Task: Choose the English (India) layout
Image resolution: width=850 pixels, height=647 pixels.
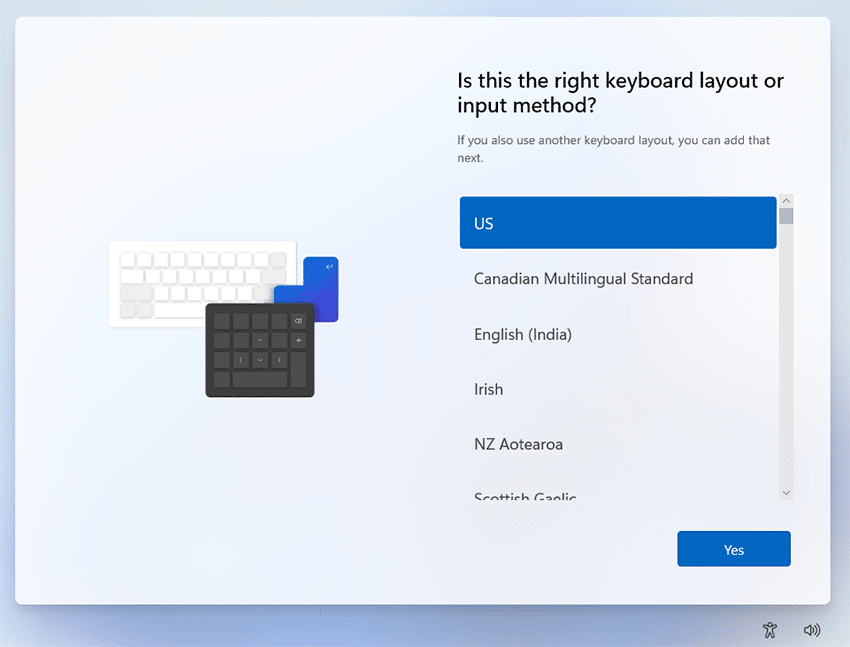Action: [617, 334]
